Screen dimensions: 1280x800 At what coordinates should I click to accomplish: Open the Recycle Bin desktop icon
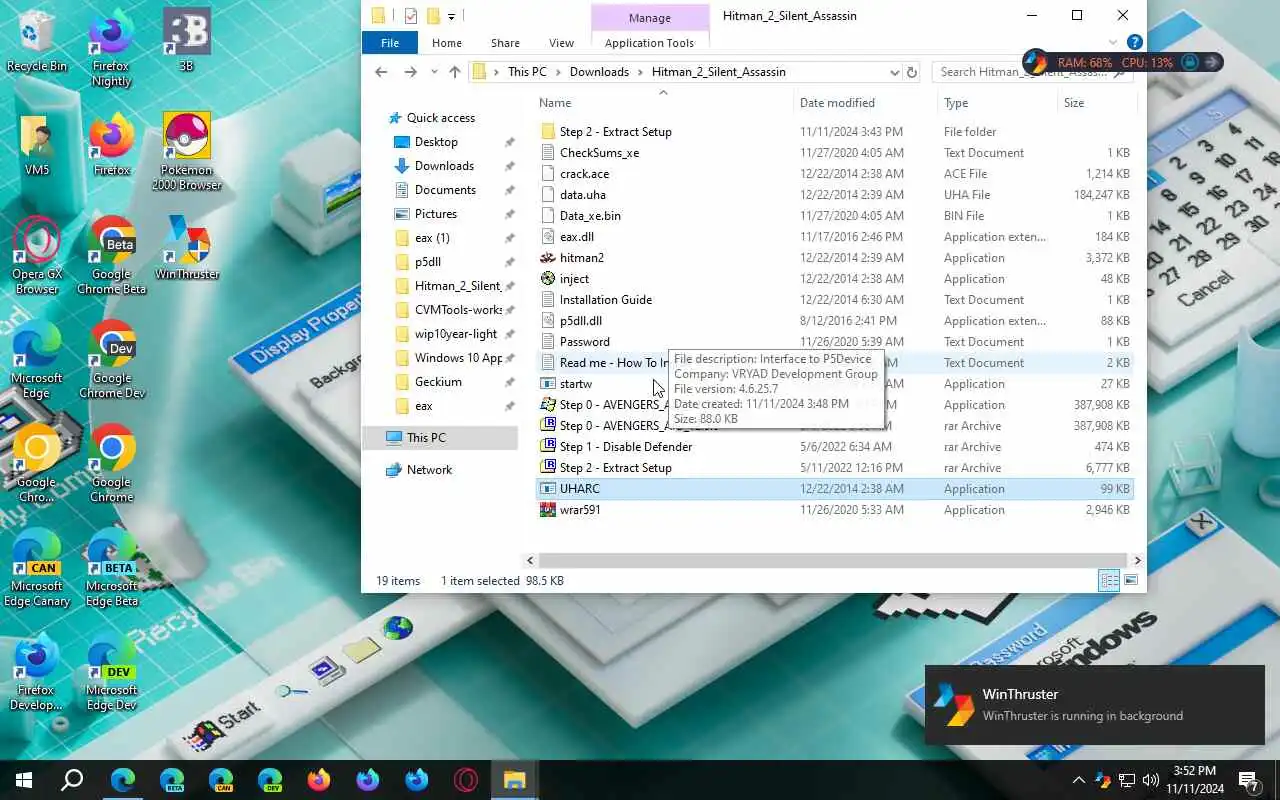(37, 42)
